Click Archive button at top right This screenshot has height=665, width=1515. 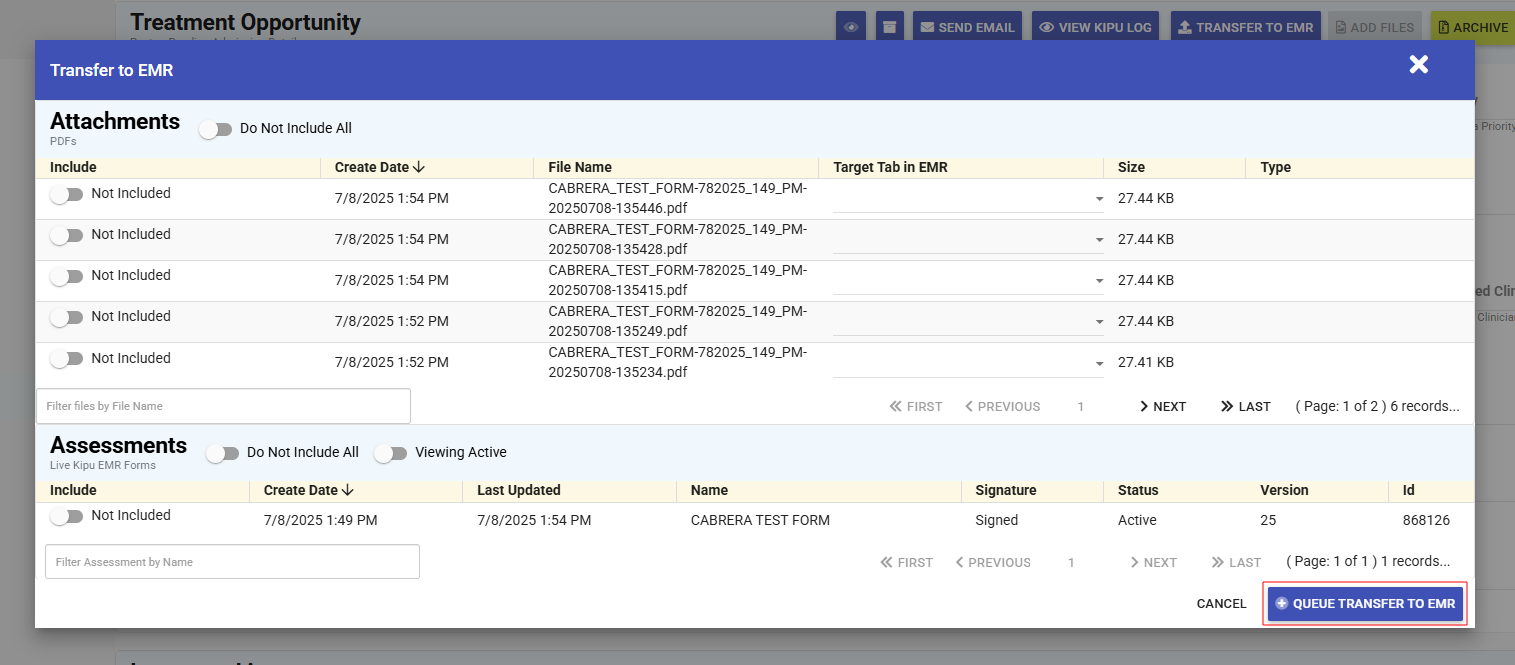[1471, 27]
